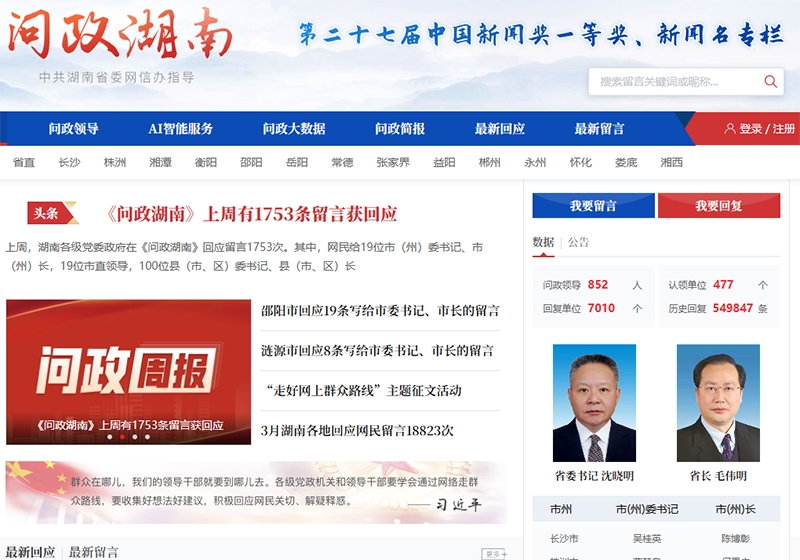Click the 回复单位 7010 statistic
The image size is (800, 560).
pos(593,308)
